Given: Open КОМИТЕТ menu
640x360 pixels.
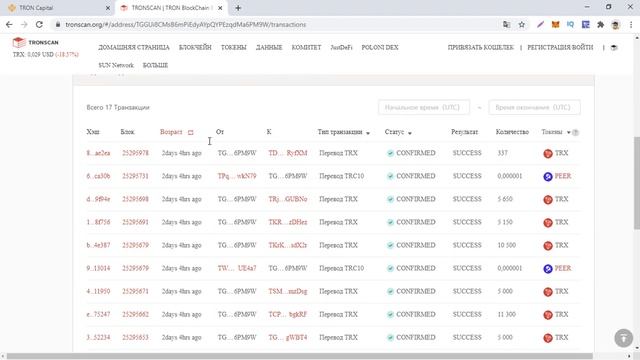Looking at the screenshot, I should [x=306, y=47].
